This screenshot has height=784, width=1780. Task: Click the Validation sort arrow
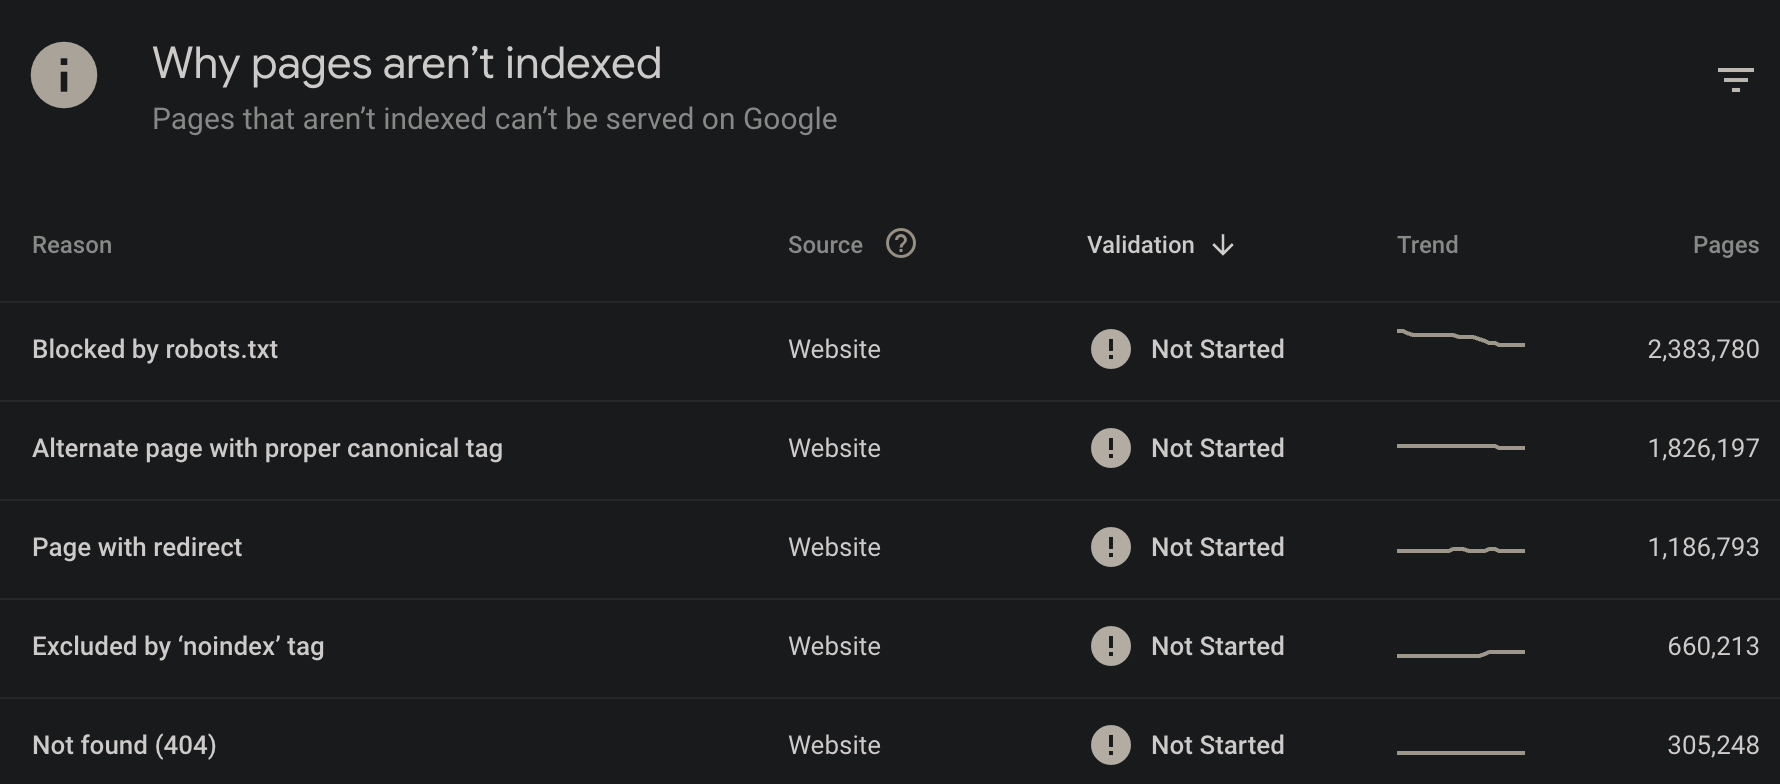point(1223,245)
